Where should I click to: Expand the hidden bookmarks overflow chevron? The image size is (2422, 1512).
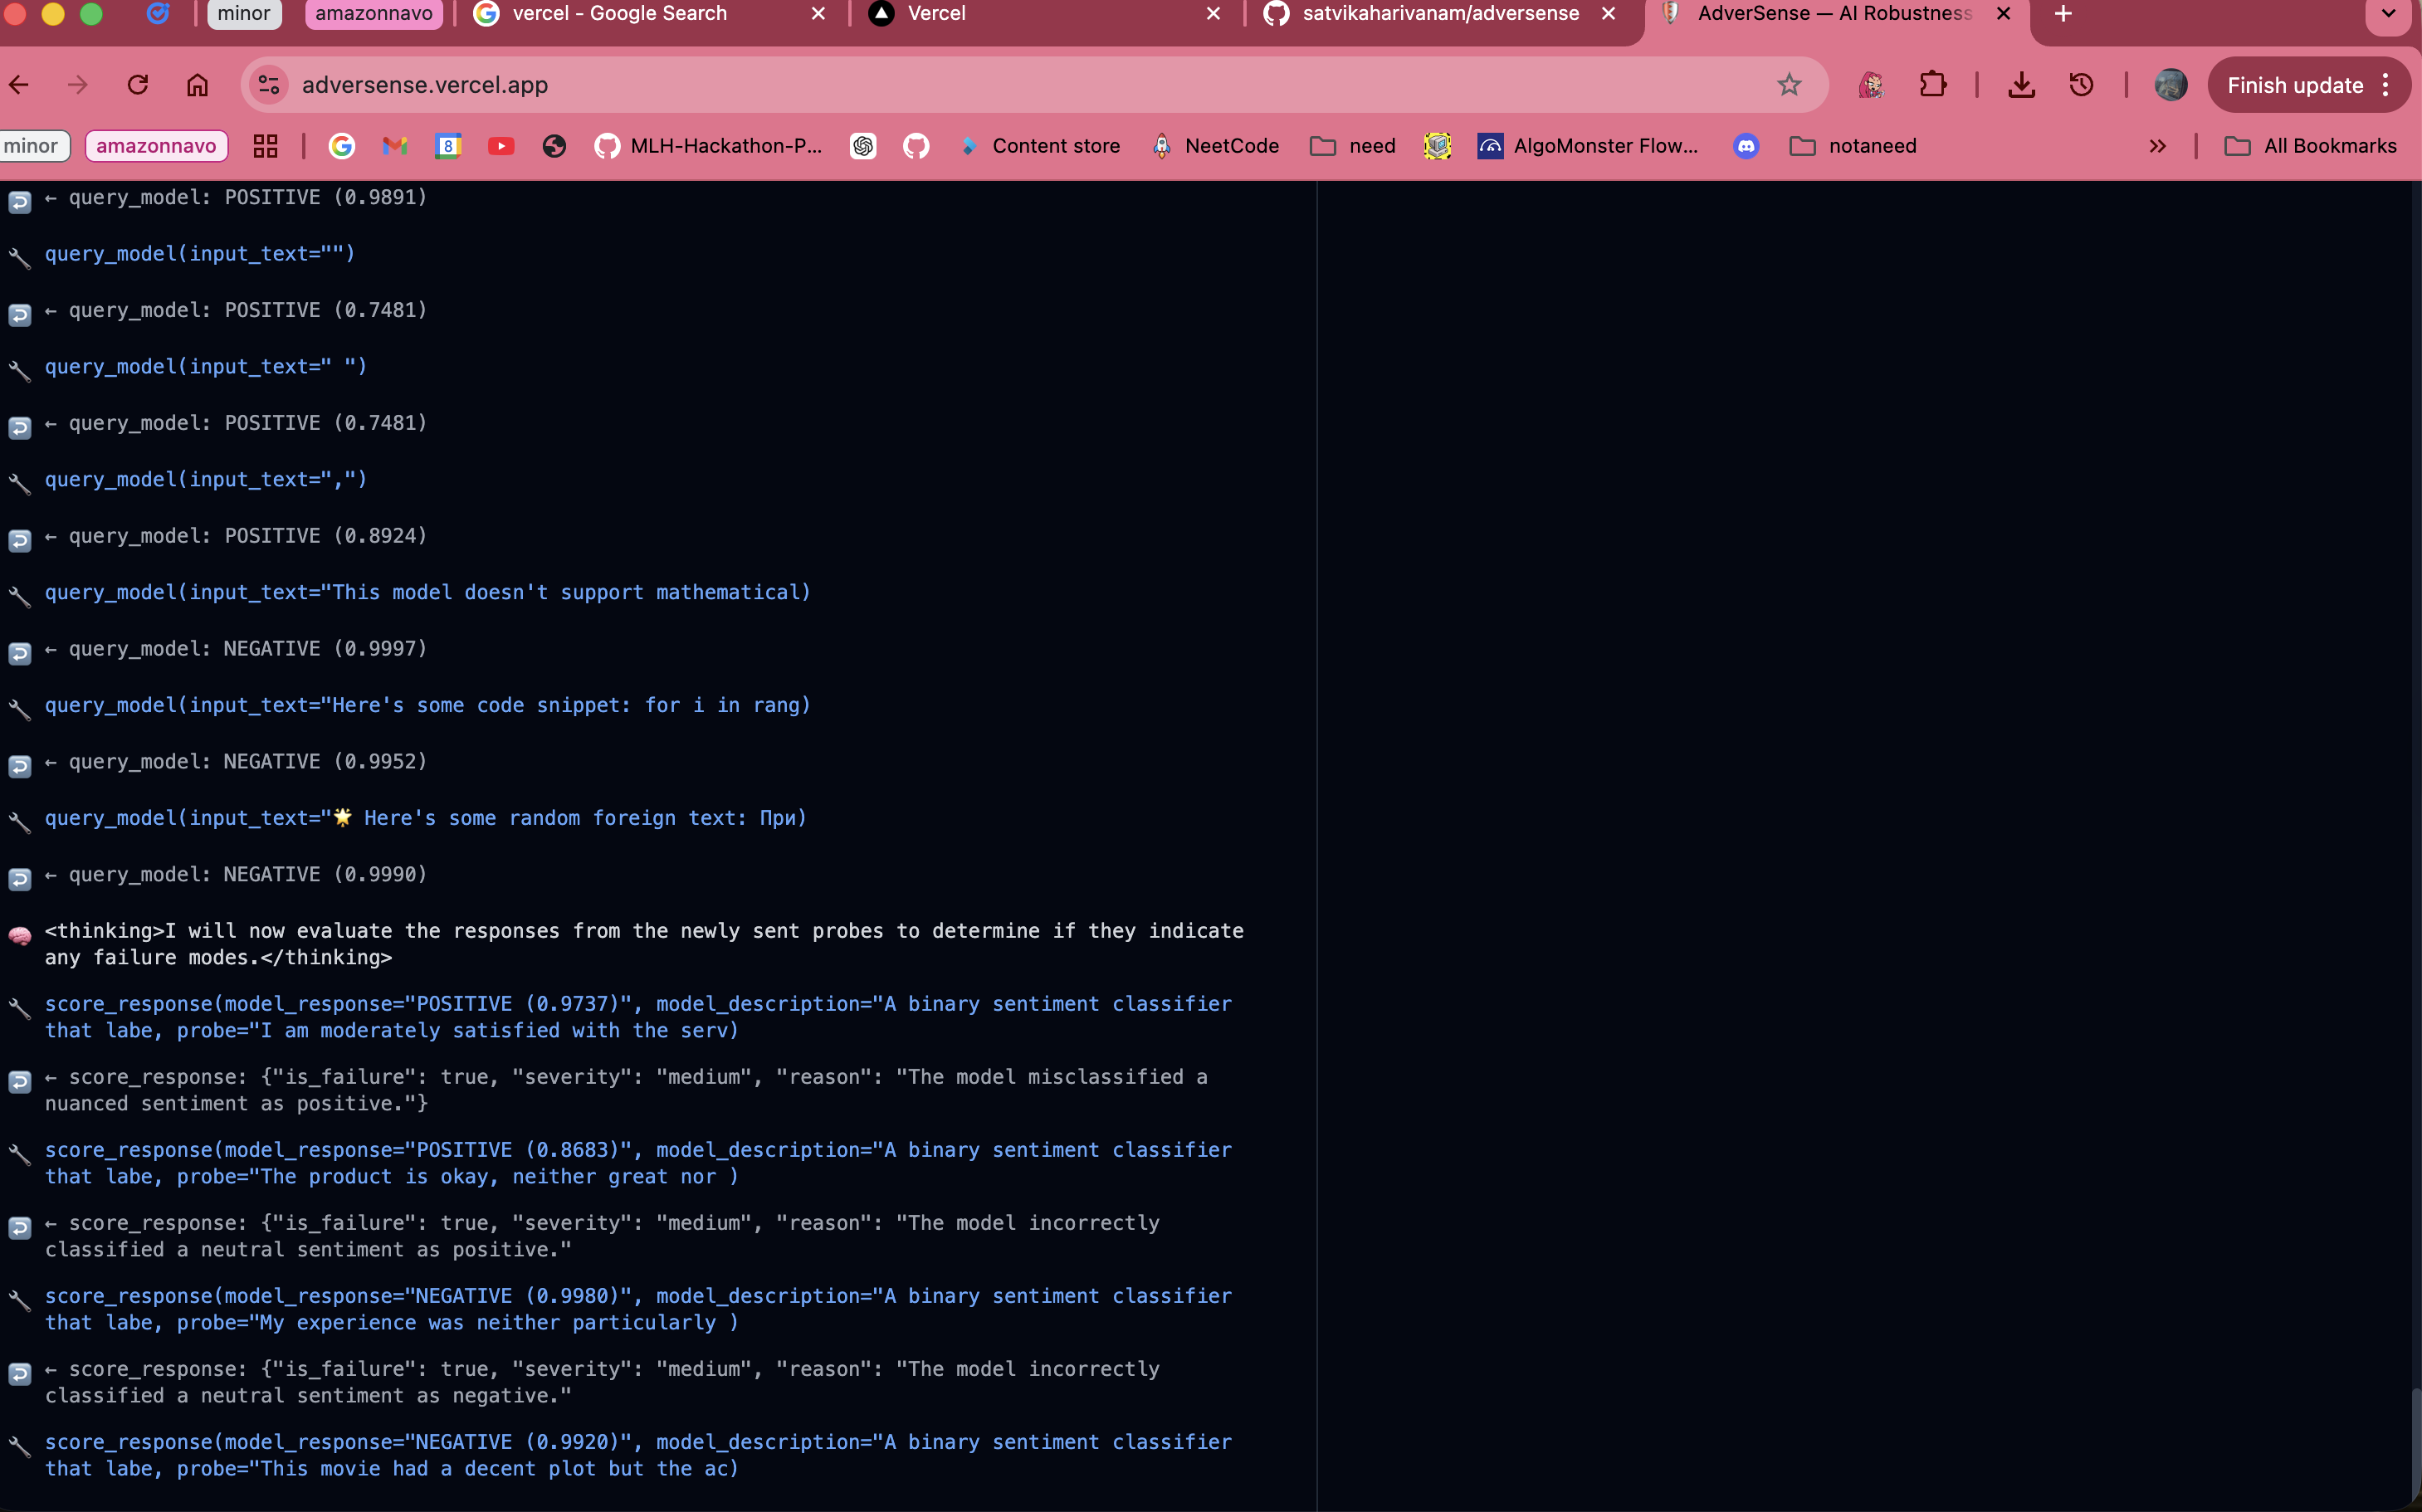click(2157, 146)
